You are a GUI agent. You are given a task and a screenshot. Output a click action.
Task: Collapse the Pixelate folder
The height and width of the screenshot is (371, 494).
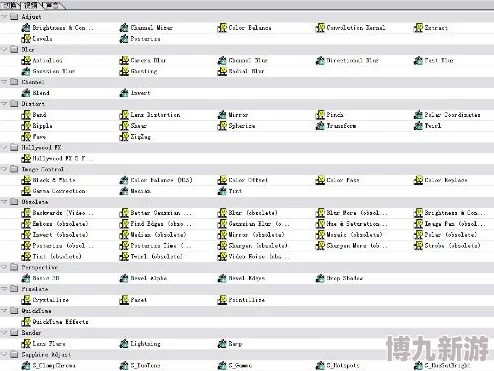4,289
